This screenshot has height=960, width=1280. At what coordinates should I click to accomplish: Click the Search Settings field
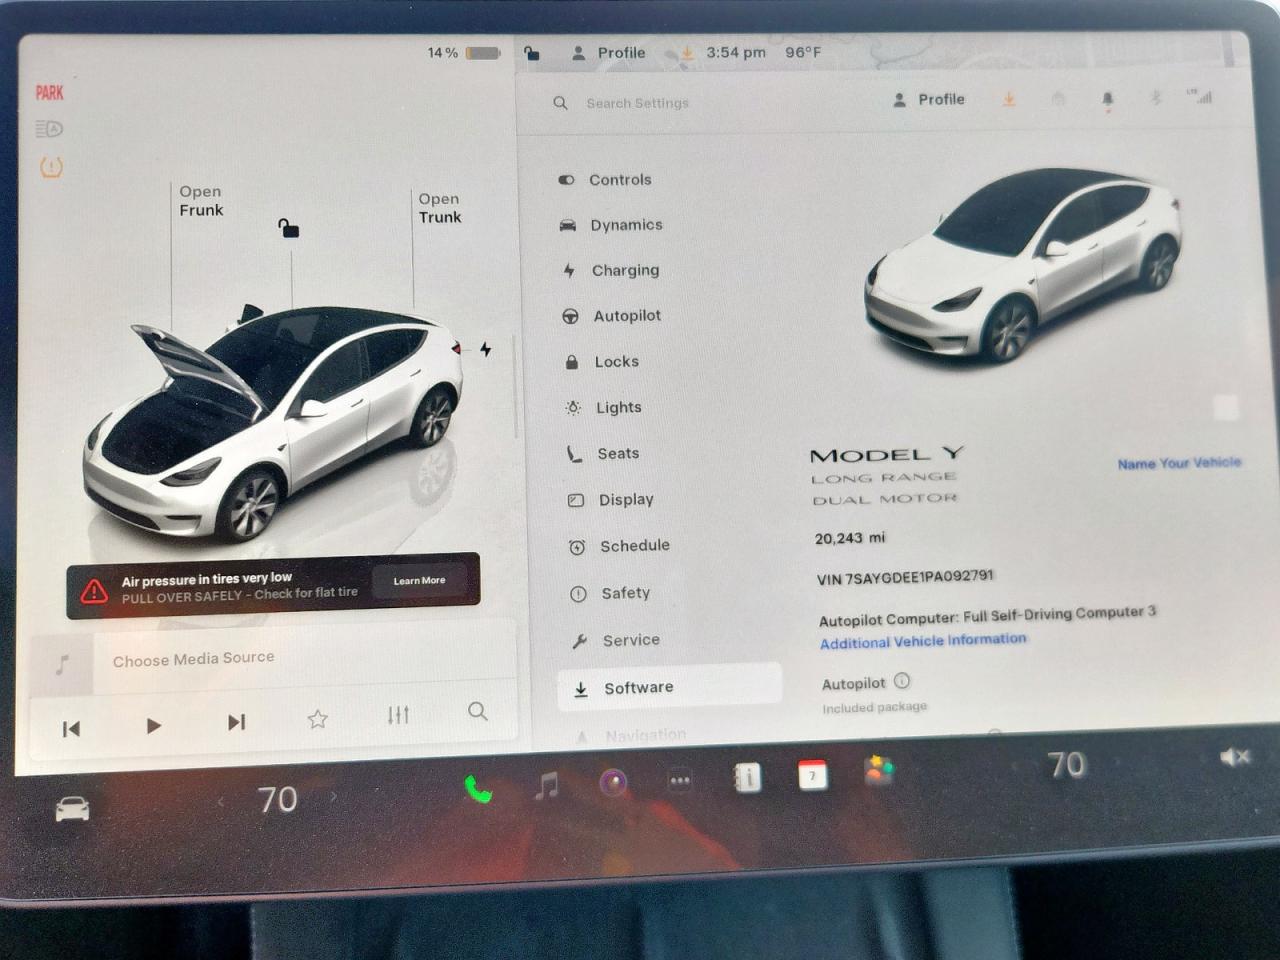click(638, 103)
